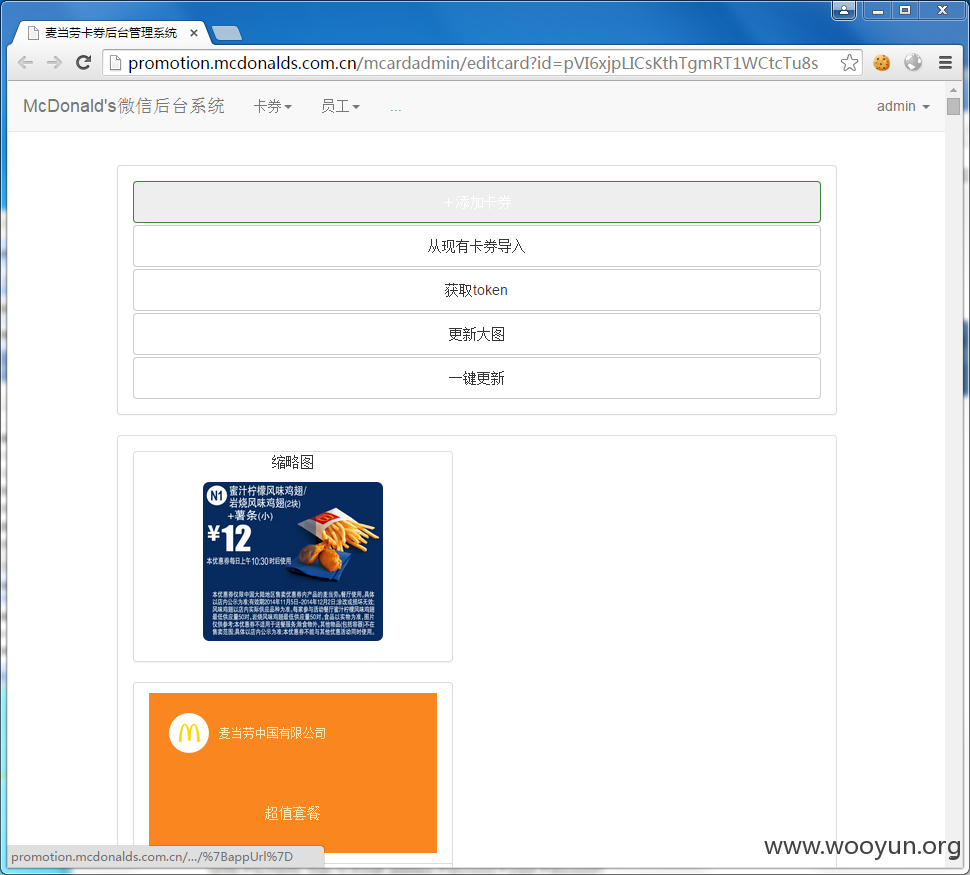Open the Chrome hamburger menu
Viewport: 970px width, 875px height.
tap(945, 62)
